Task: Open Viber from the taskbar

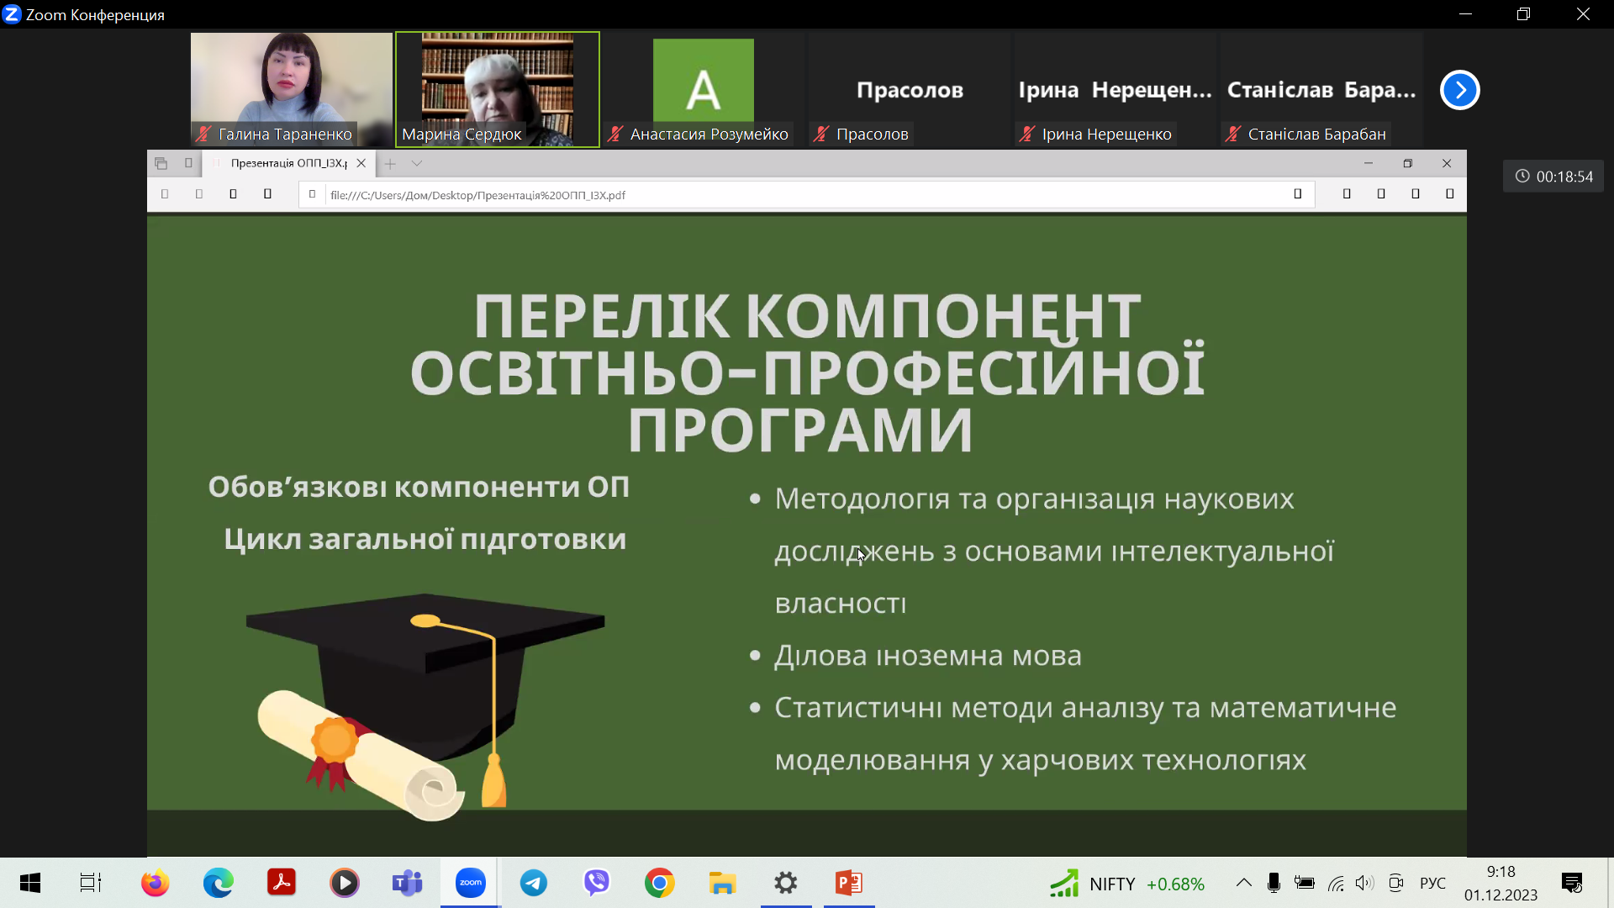Action: (x=597, y=883)
